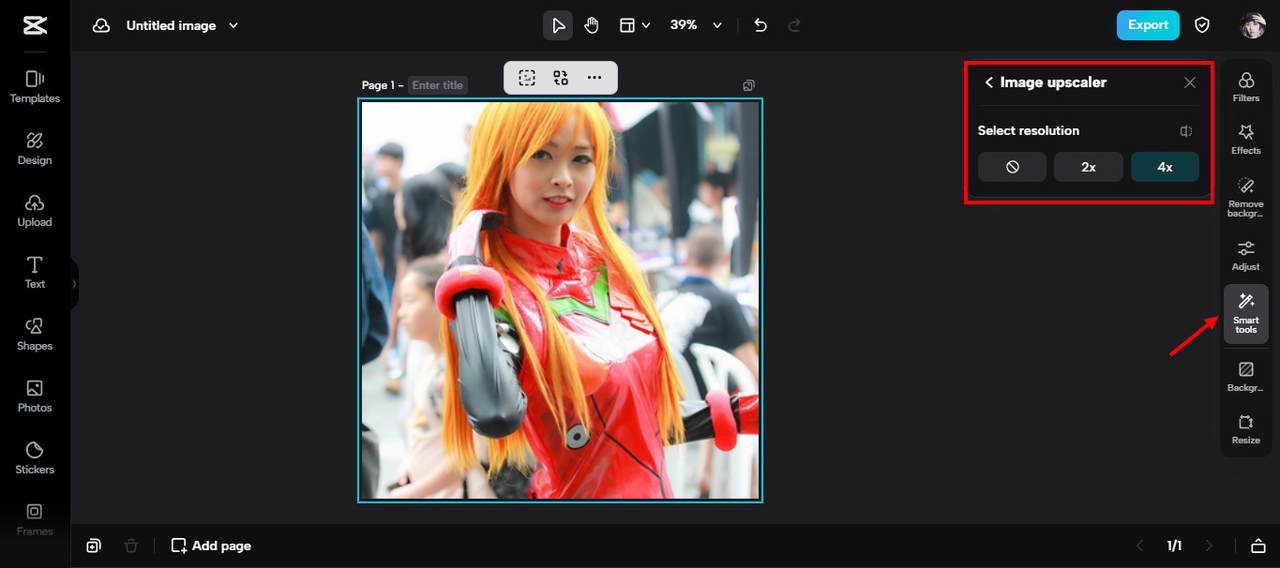Open the Untitled image title dropdown

(182, 26)
